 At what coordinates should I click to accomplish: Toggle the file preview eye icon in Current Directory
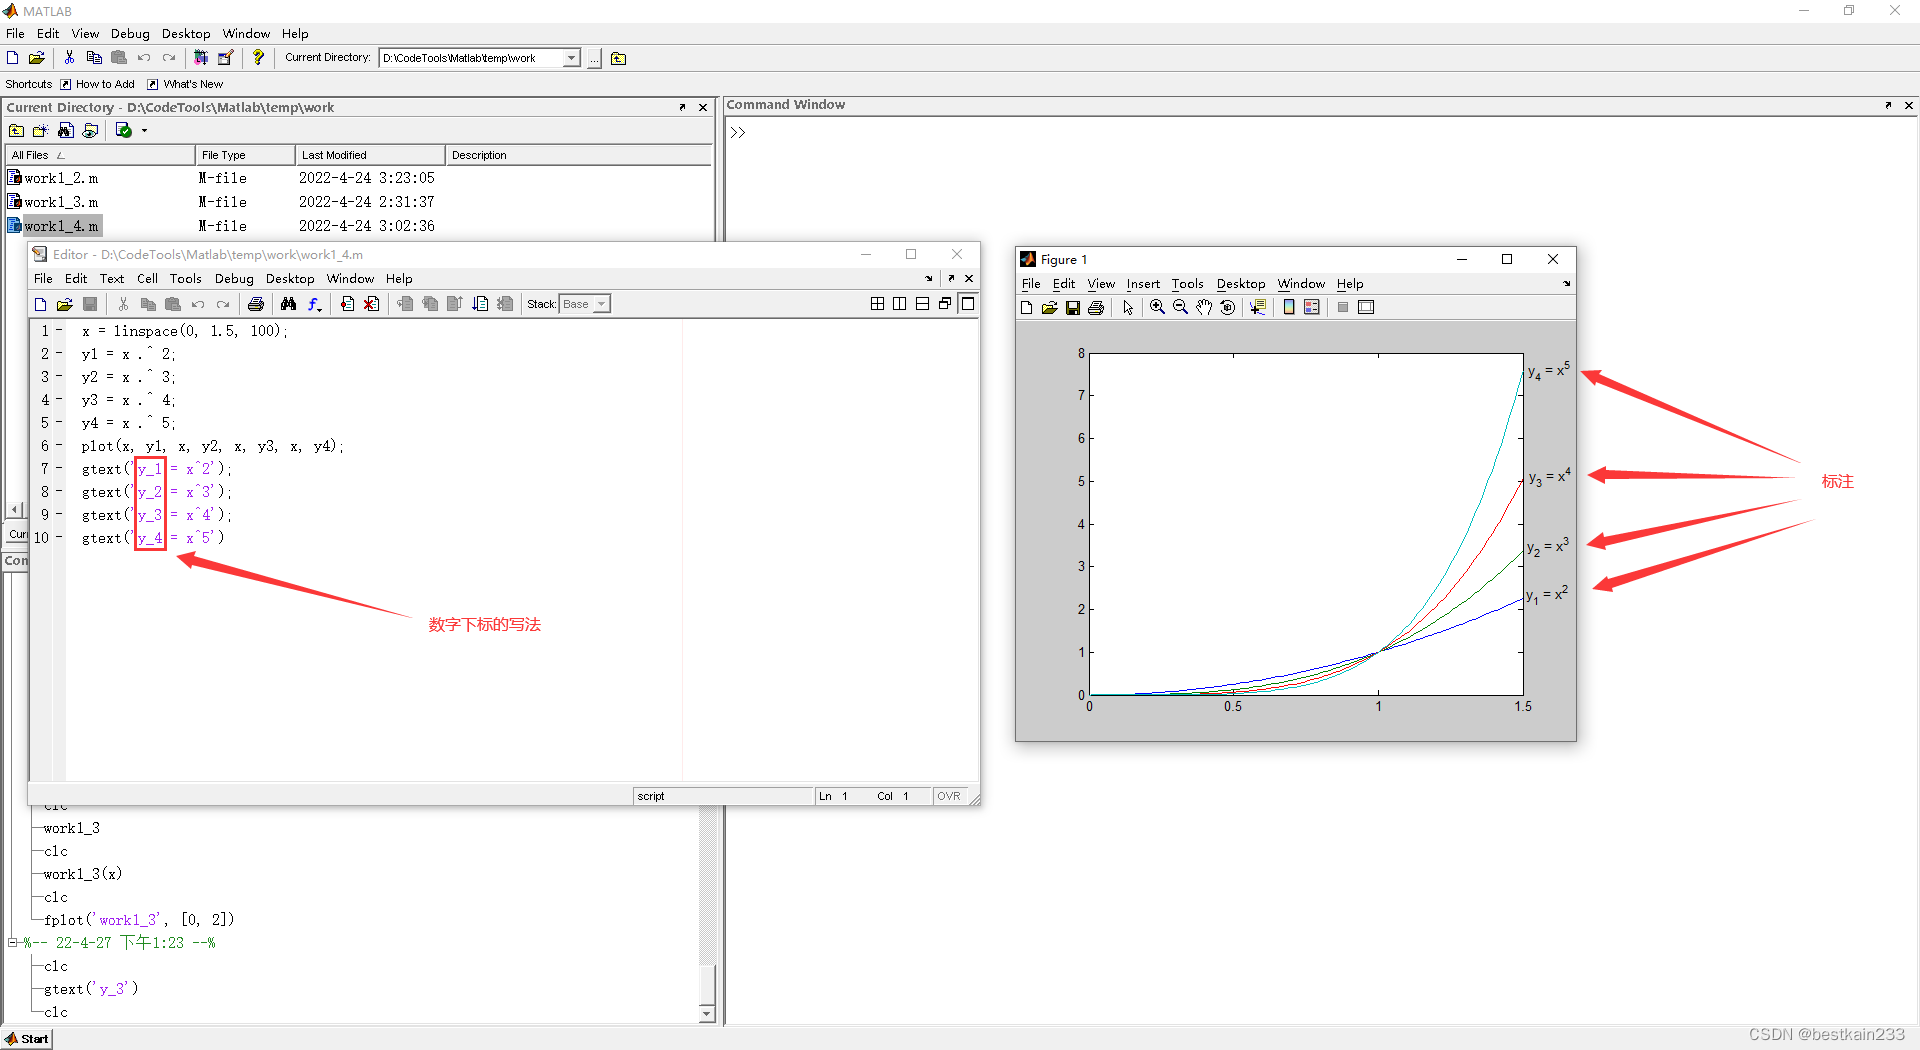pyautogui.click(x=90, y=130)
